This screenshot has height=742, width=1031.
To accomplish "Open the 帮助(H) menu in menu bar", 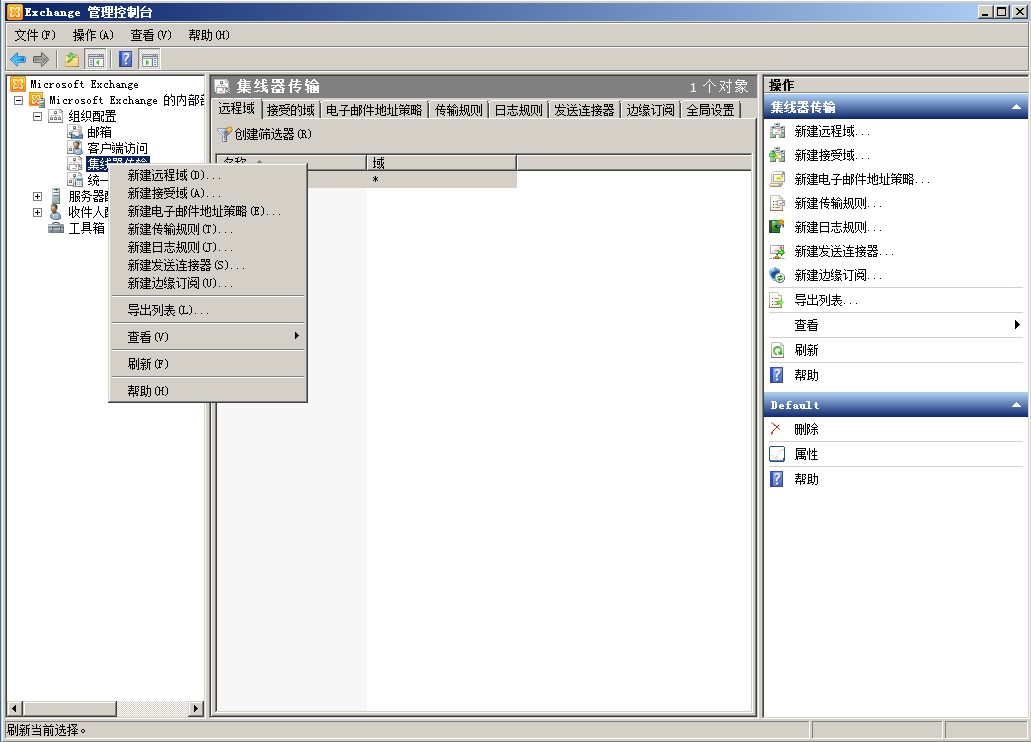I will tap(208, 35).
